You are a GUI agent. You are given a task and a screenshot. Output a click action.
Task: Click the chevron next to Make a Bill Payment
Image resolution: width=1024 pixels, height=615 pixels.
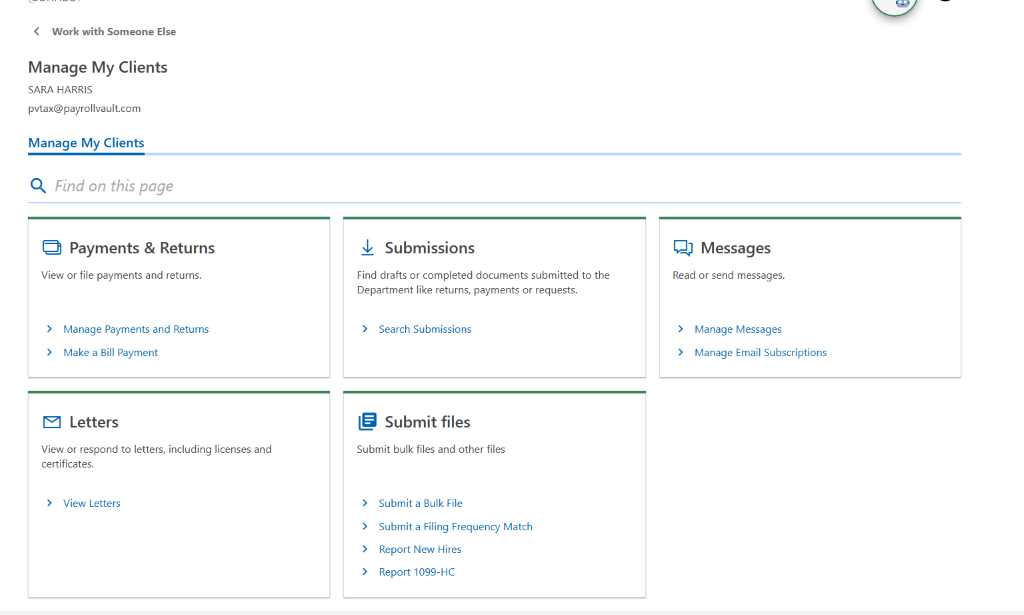pyautogui.click(x=50, y=352)
